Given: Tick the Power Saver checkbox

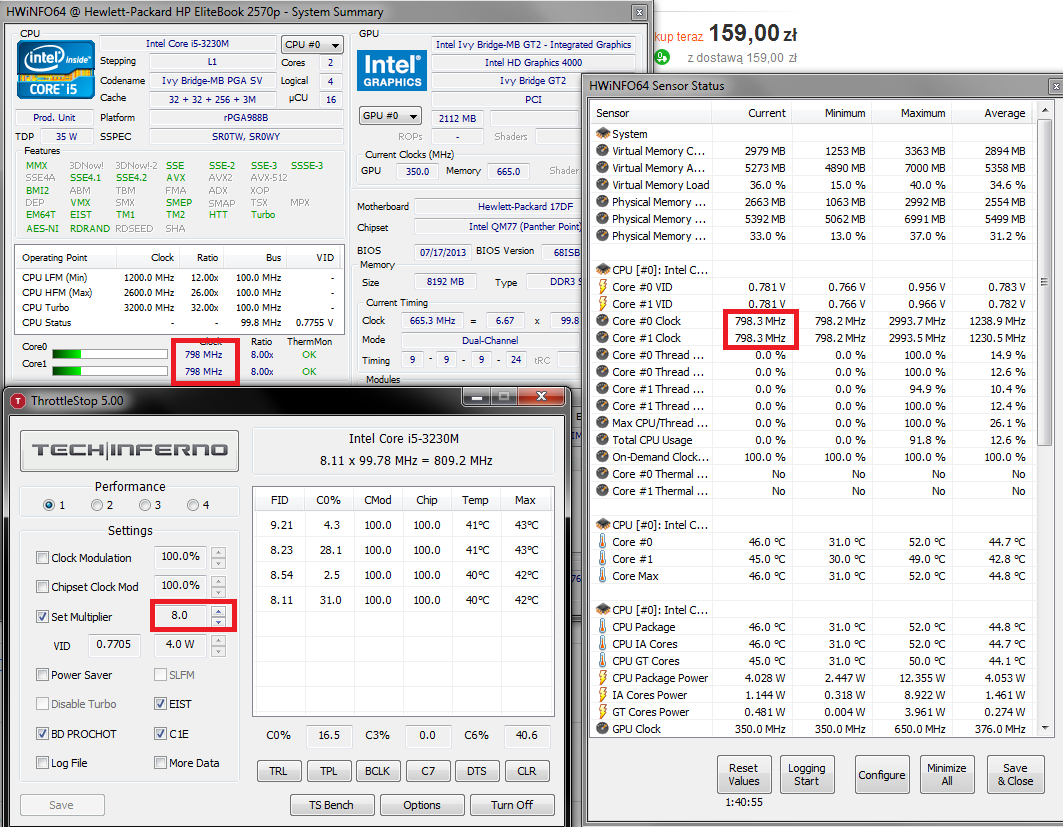Looking at the screenshot, I should (x=43, y=675).
